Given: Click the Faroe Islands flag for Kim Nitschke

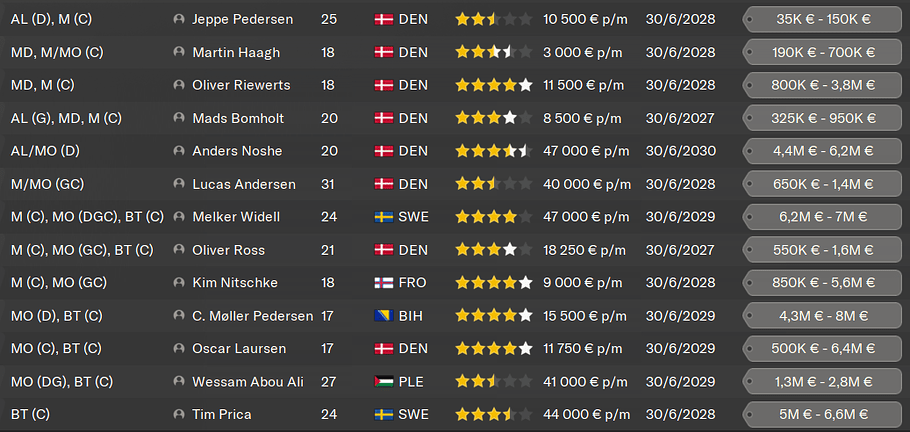Looking at the screenshot, I should click(x=383, y=283).
